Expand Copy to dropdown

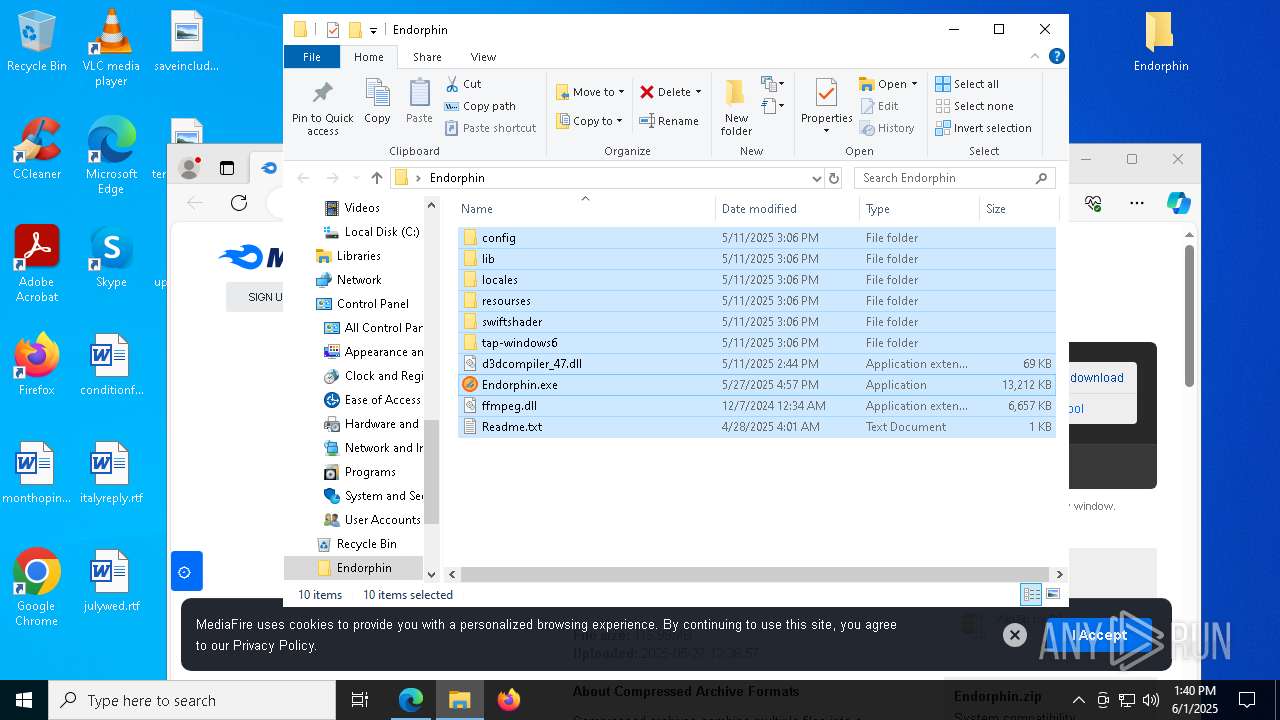point(619,121)
